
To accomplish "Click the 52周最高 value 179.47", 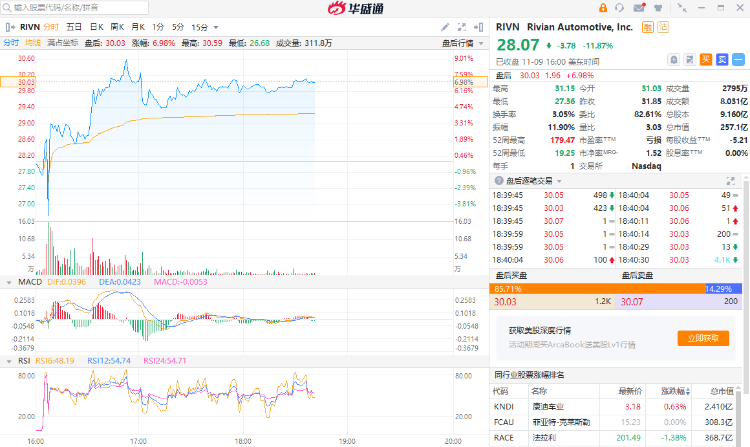I will 562,140.
